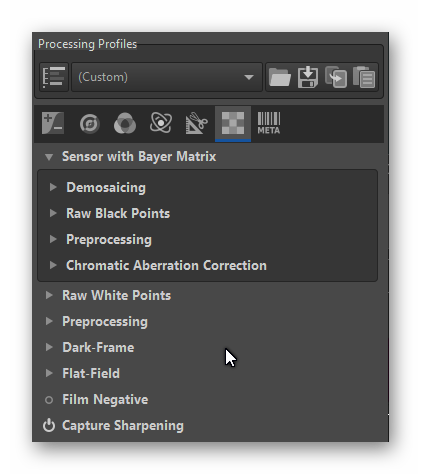Copy the current profile to clipboard
Viewport: 421px width, 474px height.
[336, 77]
